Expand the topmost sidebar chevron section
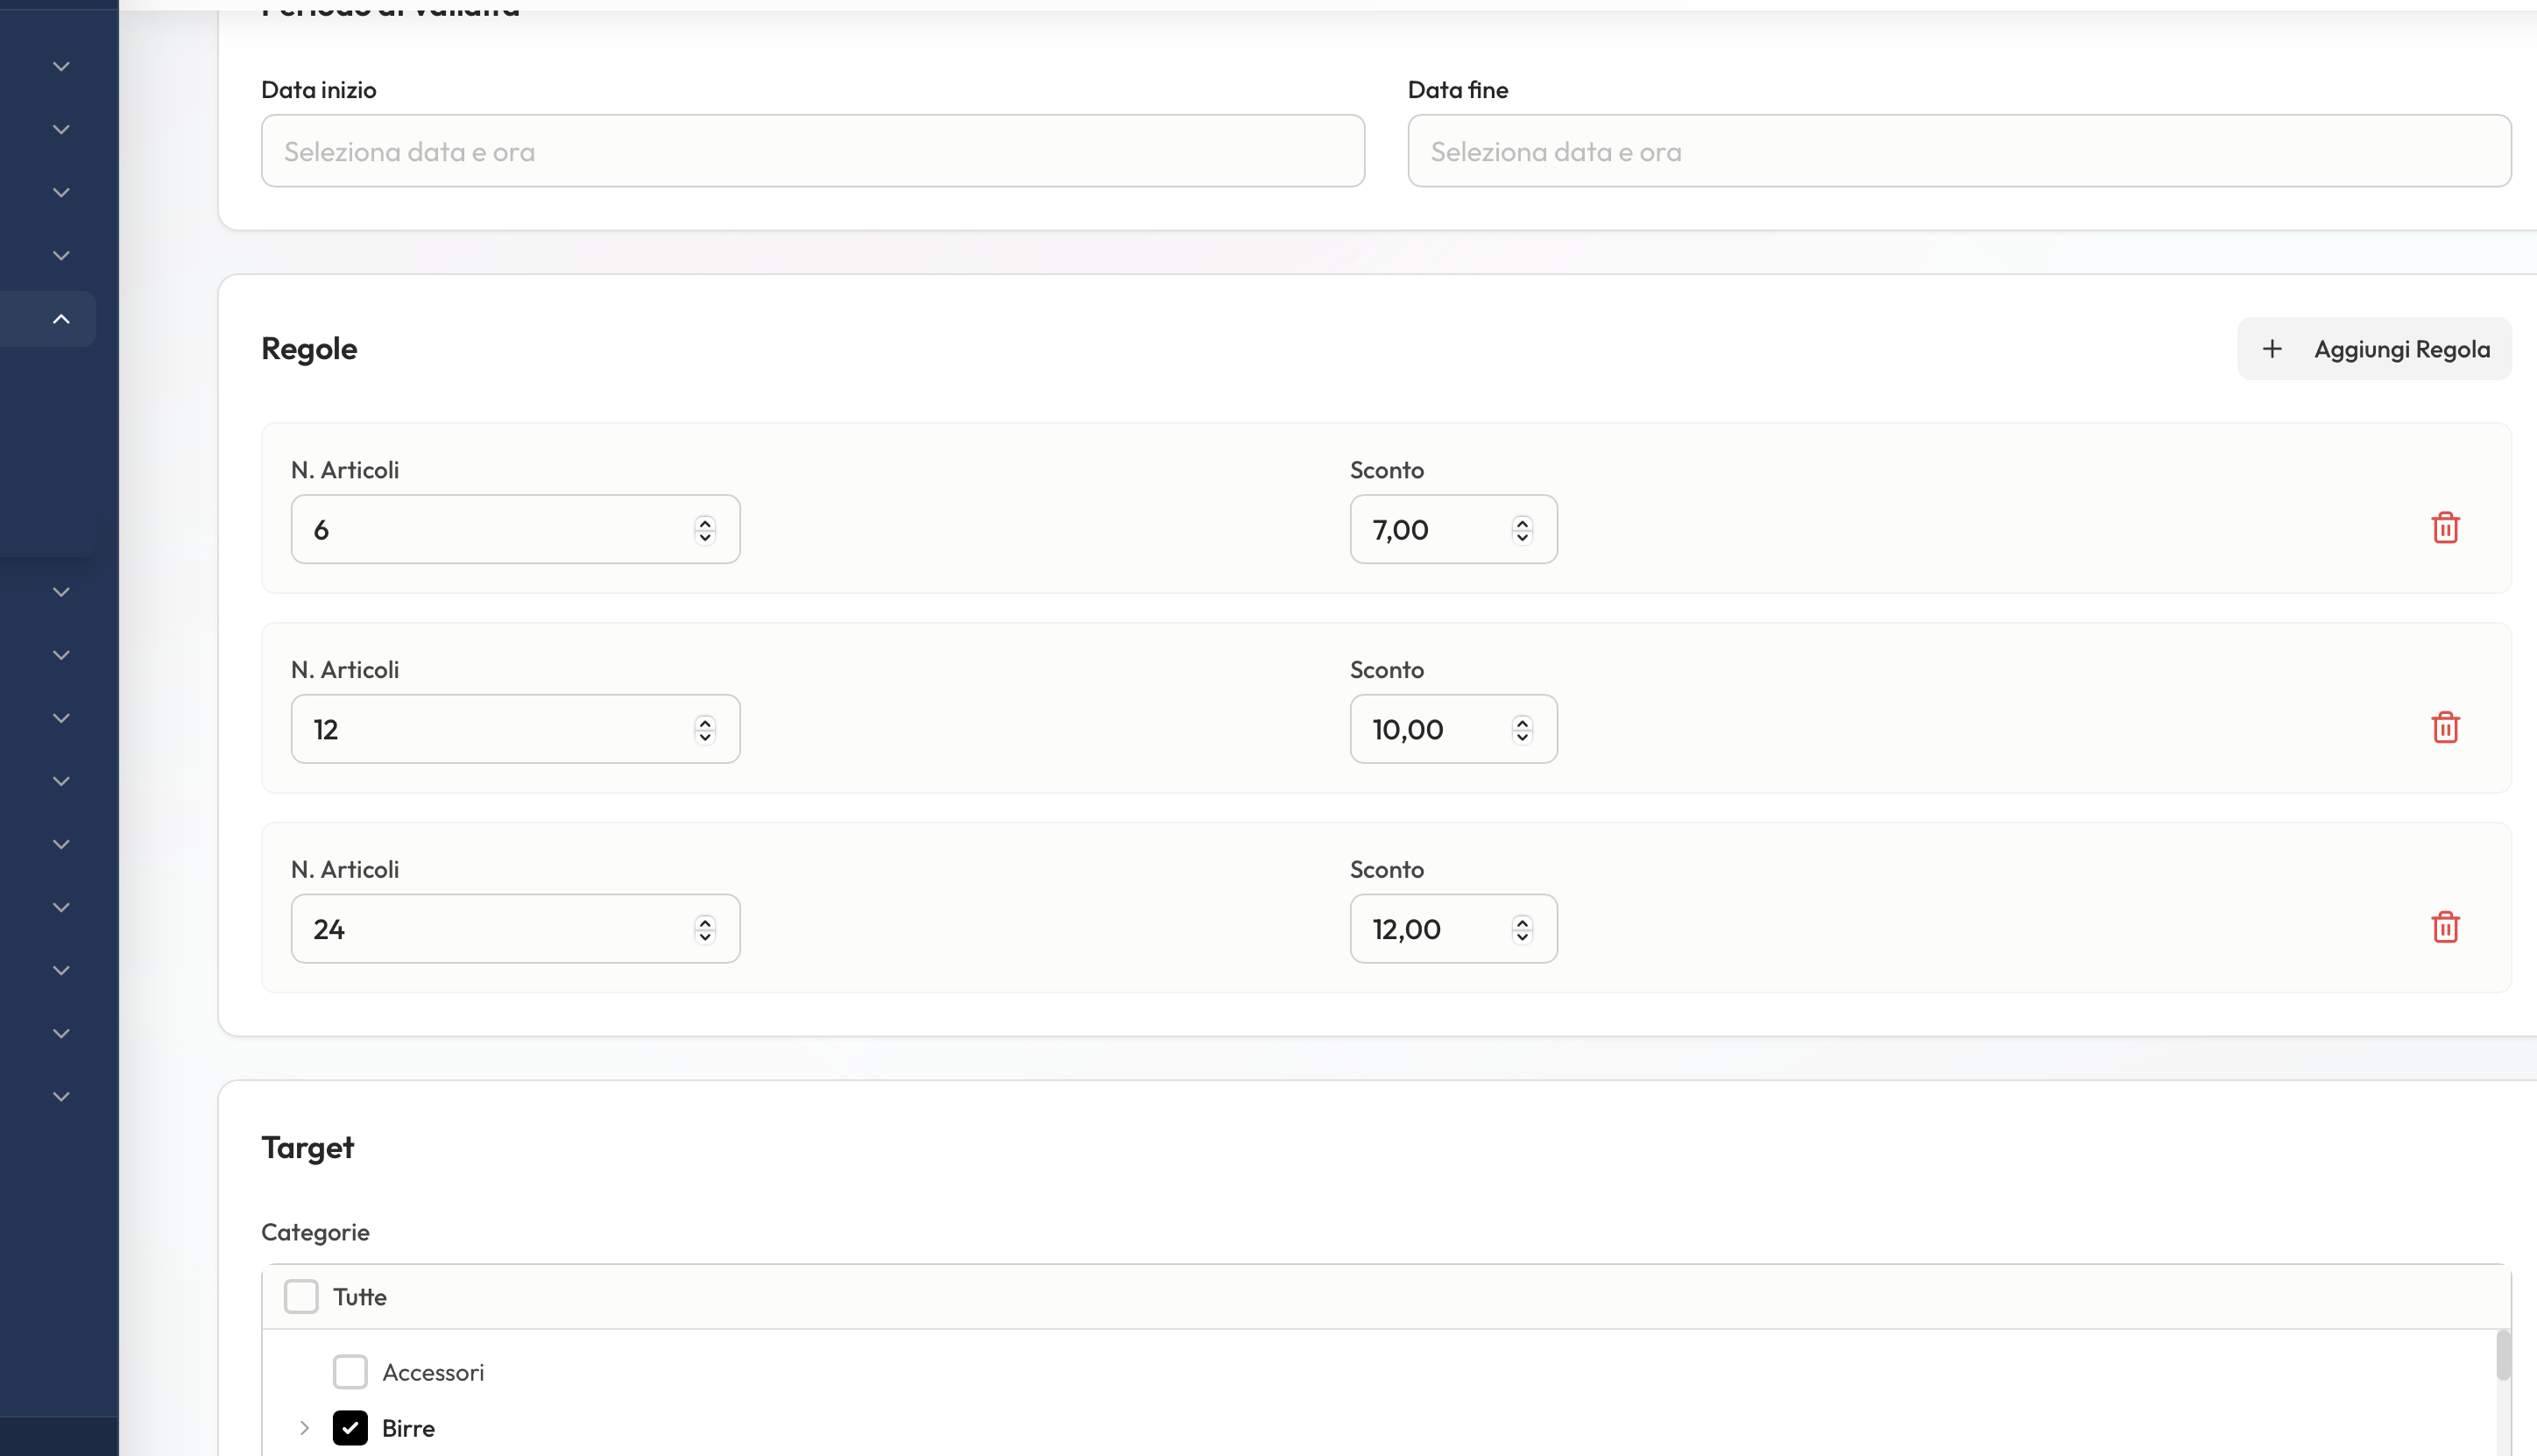Viewport: 2537px width, 1456px height. pyautogui.click(x=61, y=67)
